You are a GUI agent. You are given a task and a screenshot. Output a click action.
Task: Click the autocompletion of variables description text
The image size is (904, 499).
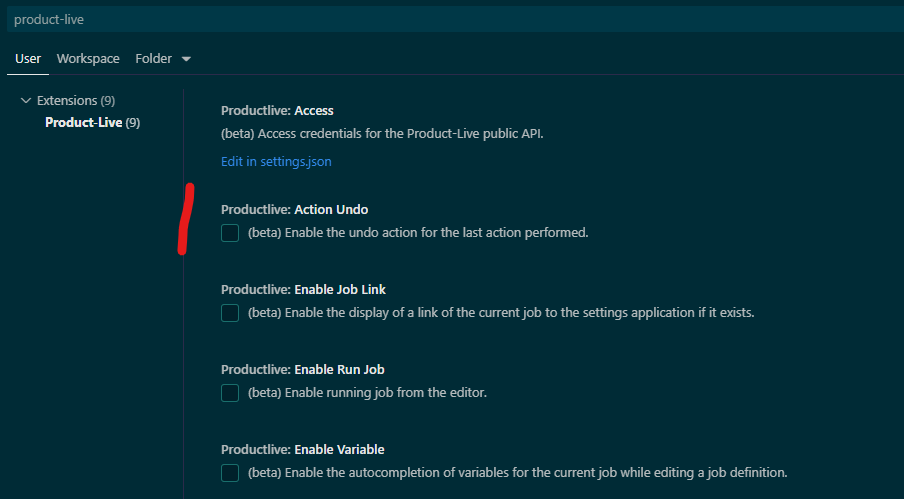[517, 473]
